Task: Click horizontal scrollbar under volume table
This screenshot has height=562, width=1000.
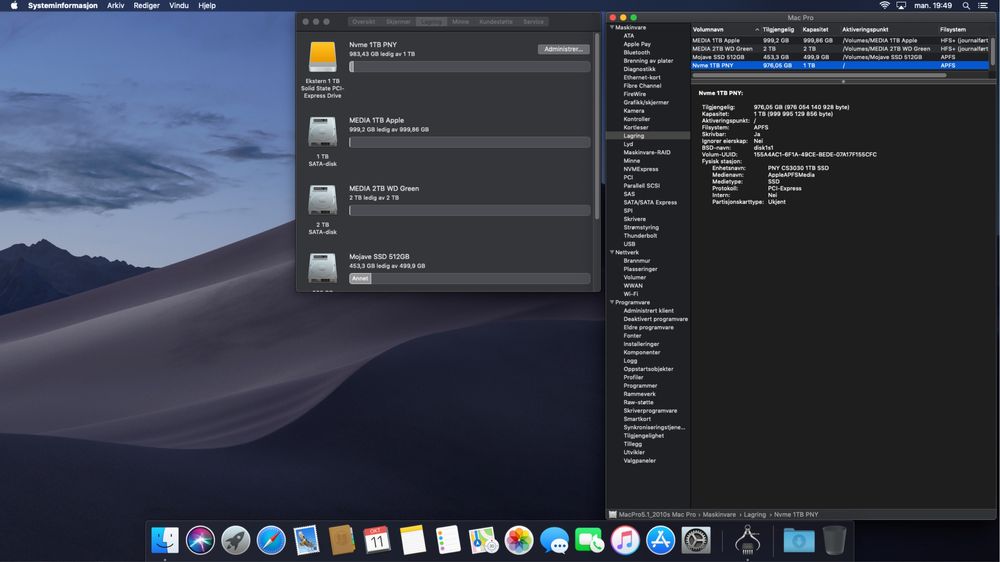Action: coord(820,75)
